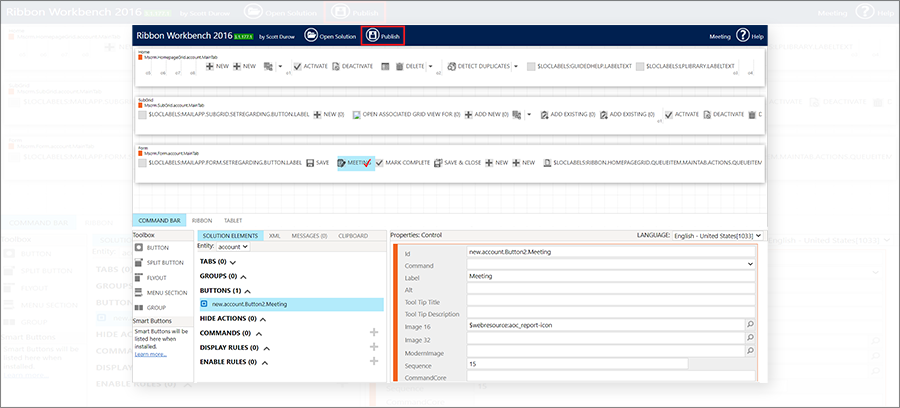The height and width of the screenshot is (408, 900).
Task: Click the table icon before Delete
Action: pos(385,66)
